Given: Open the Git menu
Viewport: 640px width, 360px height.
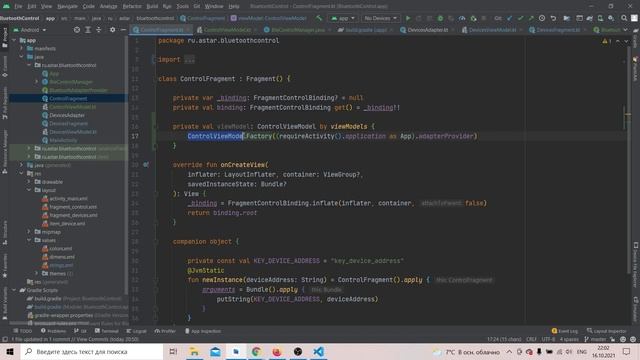Looking at the screenshot, I should tap(197, 7).
